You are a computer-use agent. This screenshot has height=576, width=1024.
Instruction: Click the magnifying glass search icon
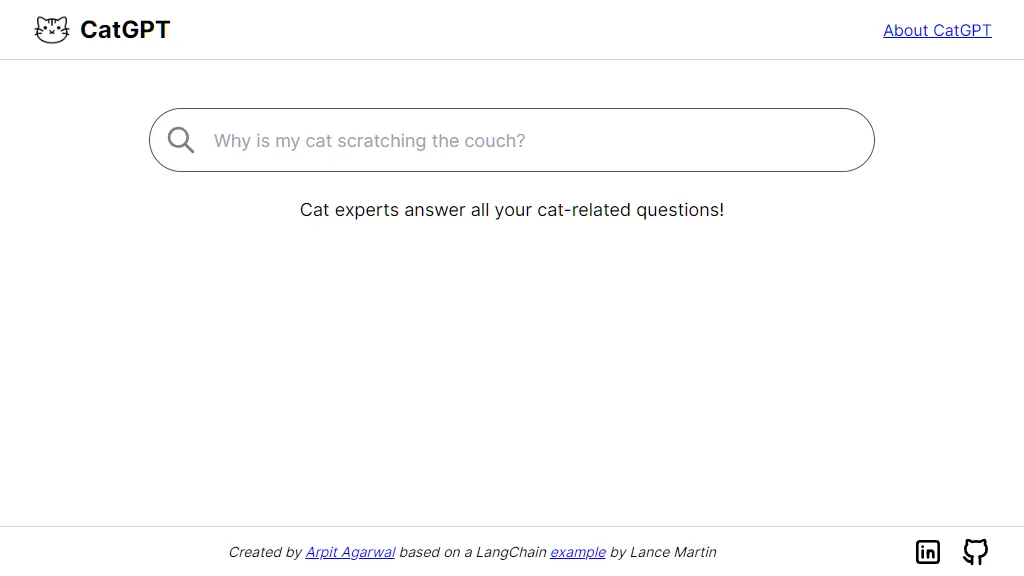(x=181, y=140)
